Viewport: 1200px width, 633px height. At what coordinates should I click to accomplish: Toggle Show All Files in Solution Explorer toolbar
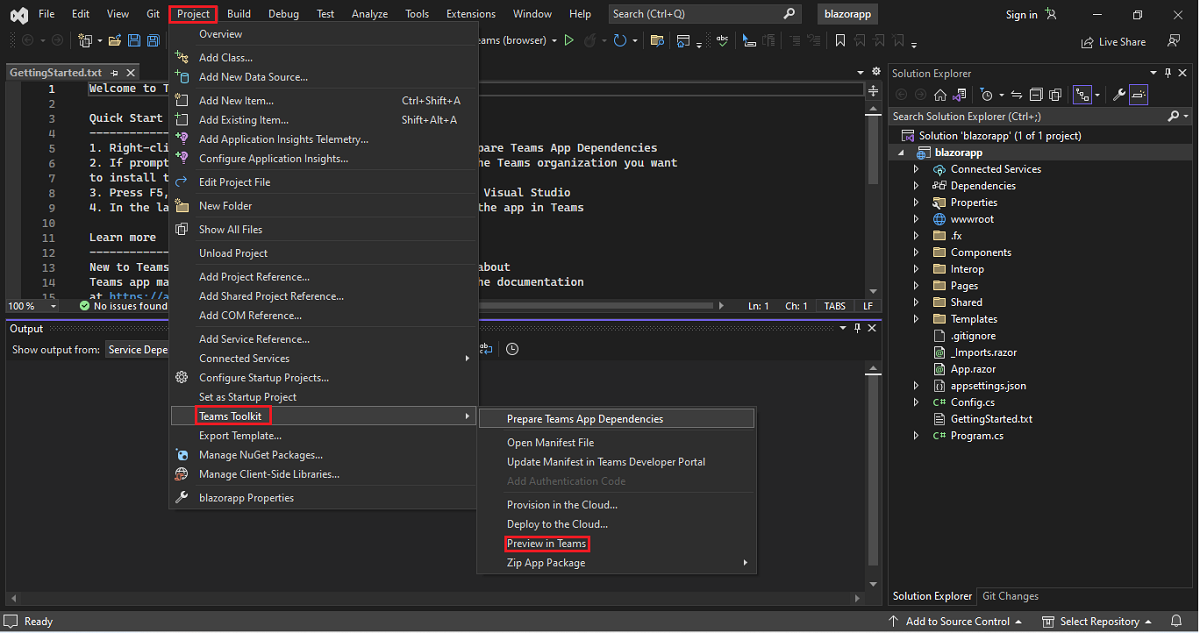coord(1055,95)
